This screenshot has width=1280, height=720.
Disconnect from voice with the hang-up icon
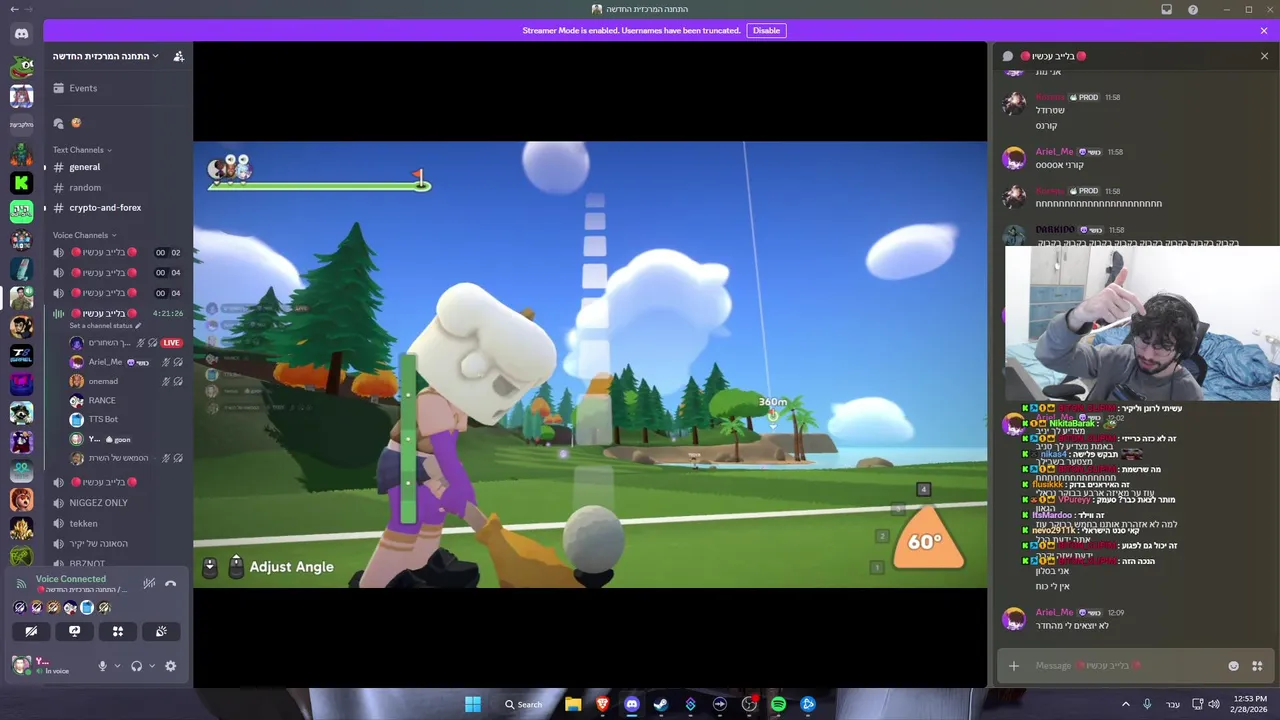(x=170, y=583)
